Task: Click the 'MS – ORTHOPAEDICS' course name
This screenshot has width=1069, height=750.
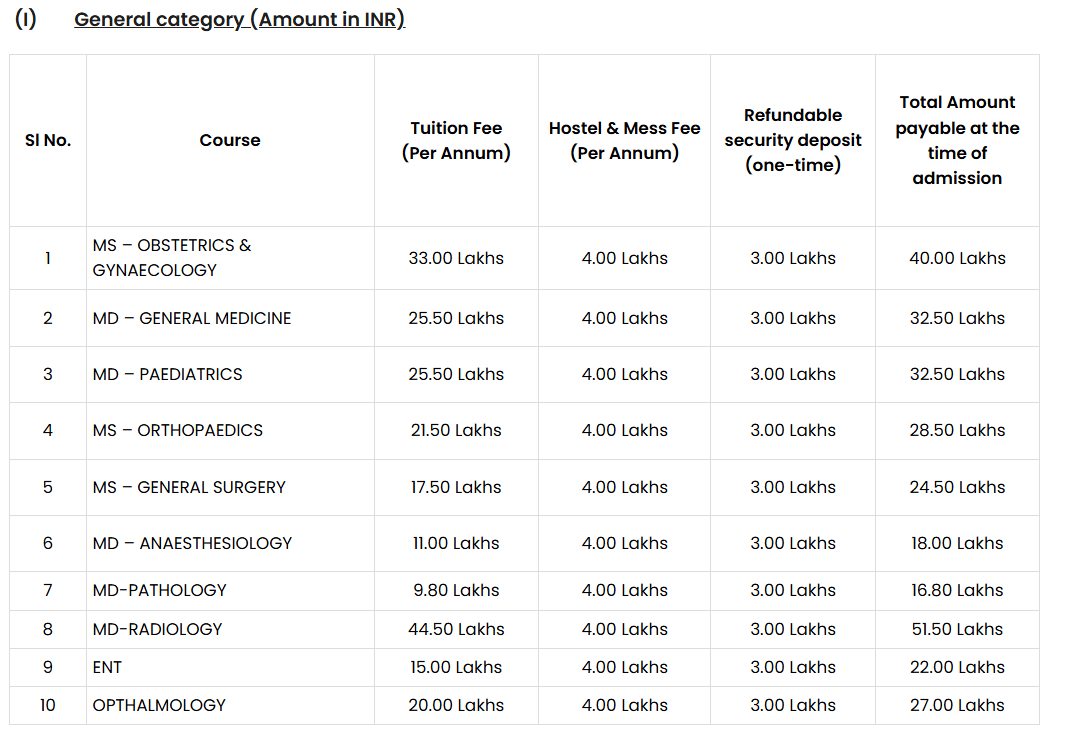Action: tap(178, 430)
